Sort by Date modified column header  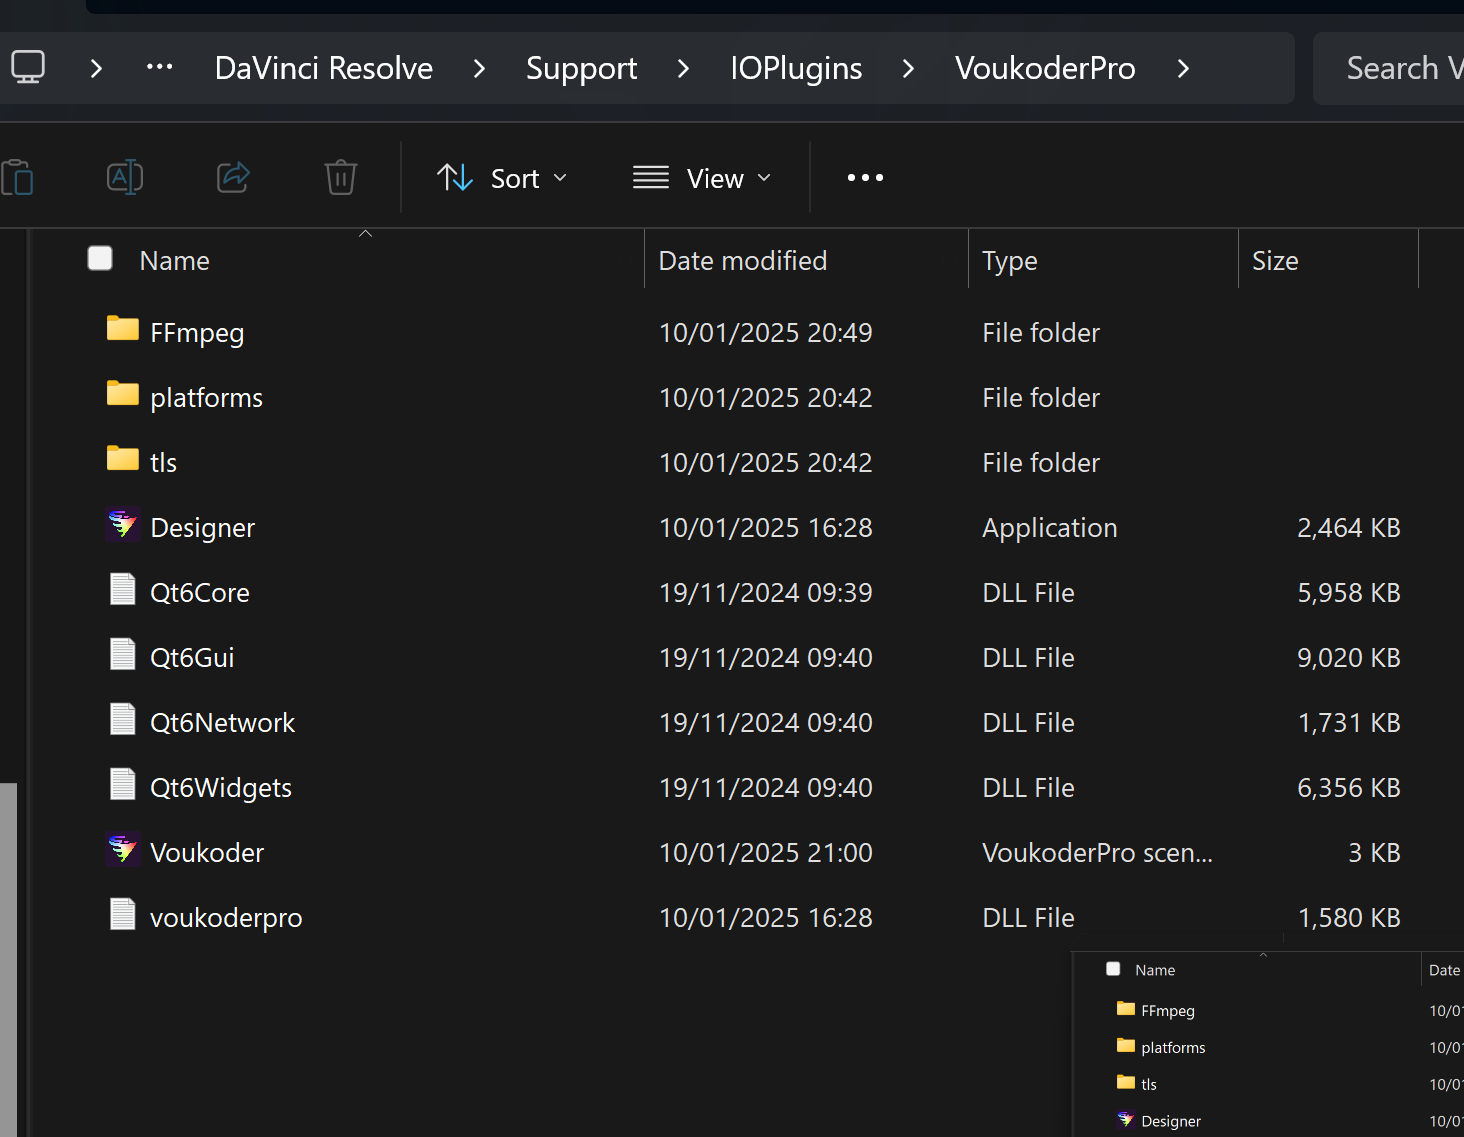[743, 261]
